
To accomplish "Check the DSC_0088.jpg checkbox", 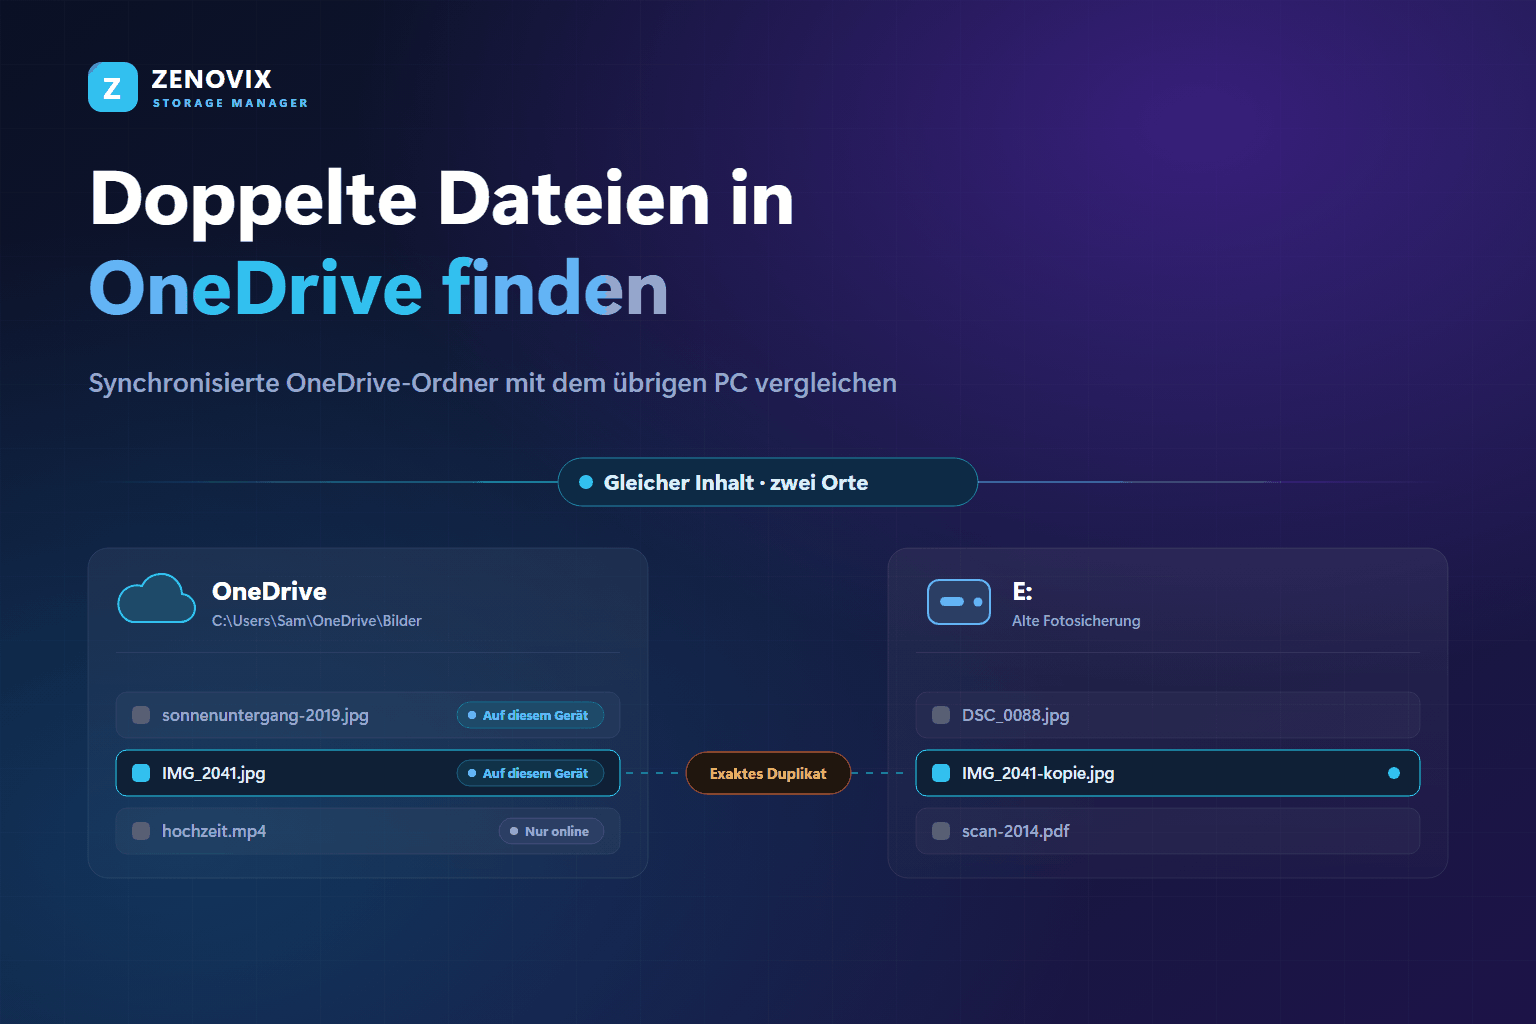I will pos(941,715).
